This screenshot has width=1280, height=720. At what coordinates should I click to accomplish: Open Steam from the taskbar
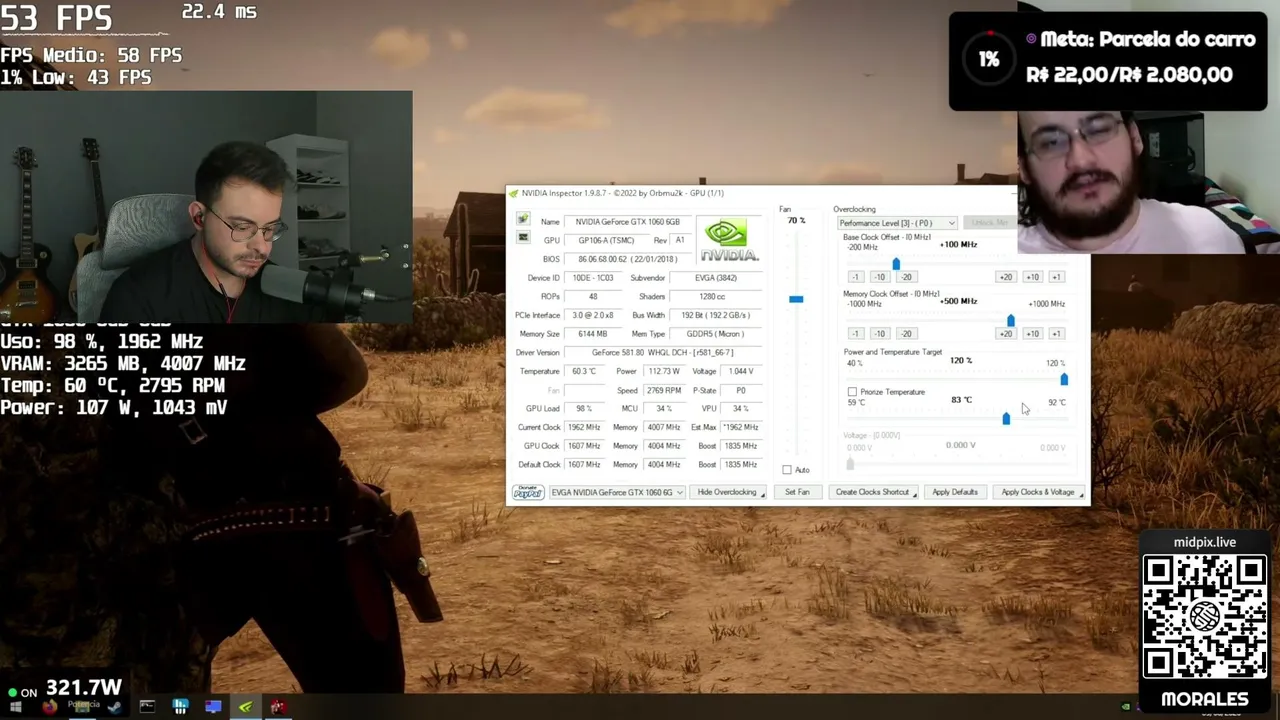[x=114, y=708]
